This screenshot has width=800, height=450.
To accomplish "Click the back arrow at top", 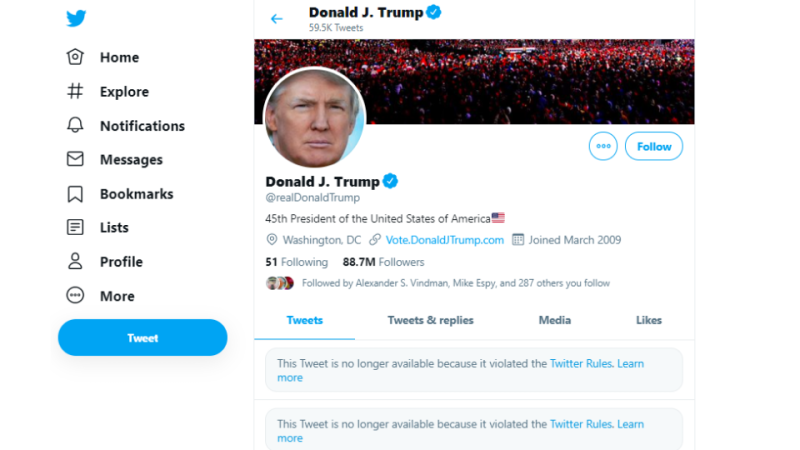I will 277,19.
